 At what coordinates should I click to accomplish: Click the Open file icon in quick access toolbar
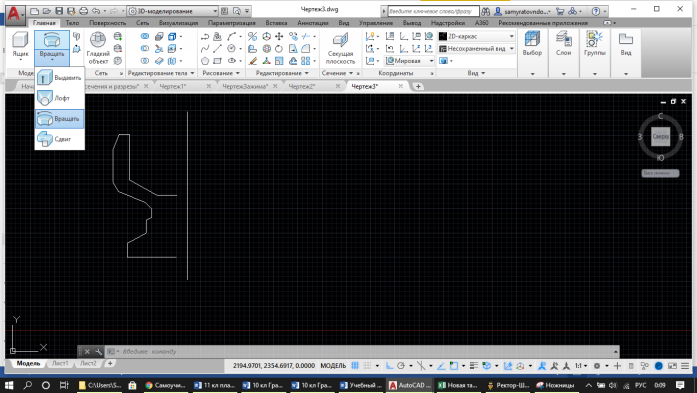(47, 11)
